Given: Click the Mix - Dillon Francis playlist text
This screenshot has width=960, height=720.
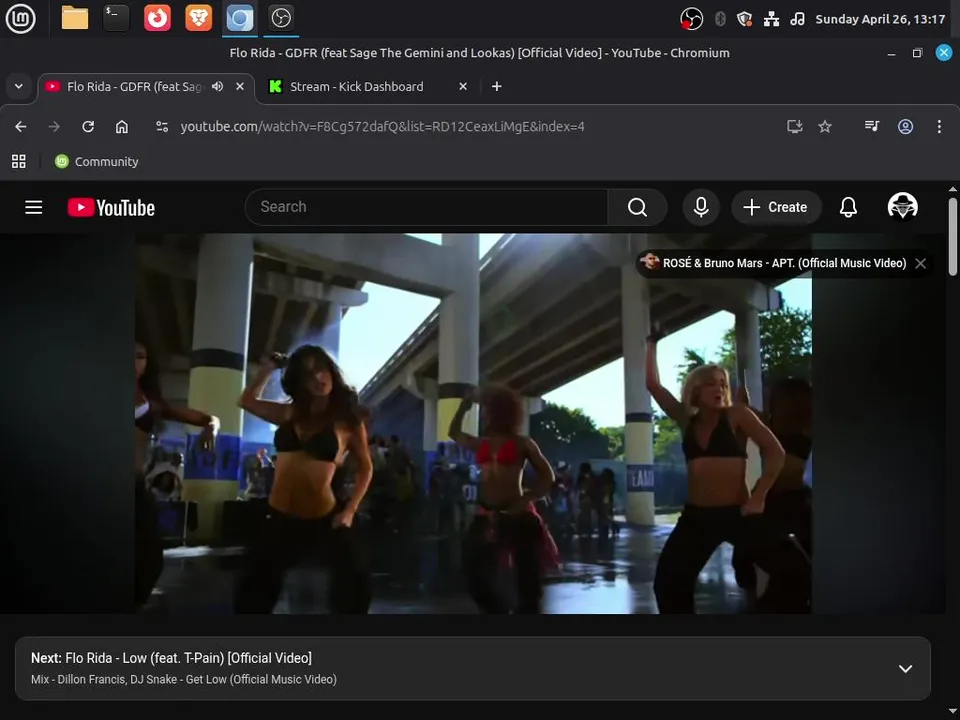Looking at the screenshot, I should click(x=184, y=680).
